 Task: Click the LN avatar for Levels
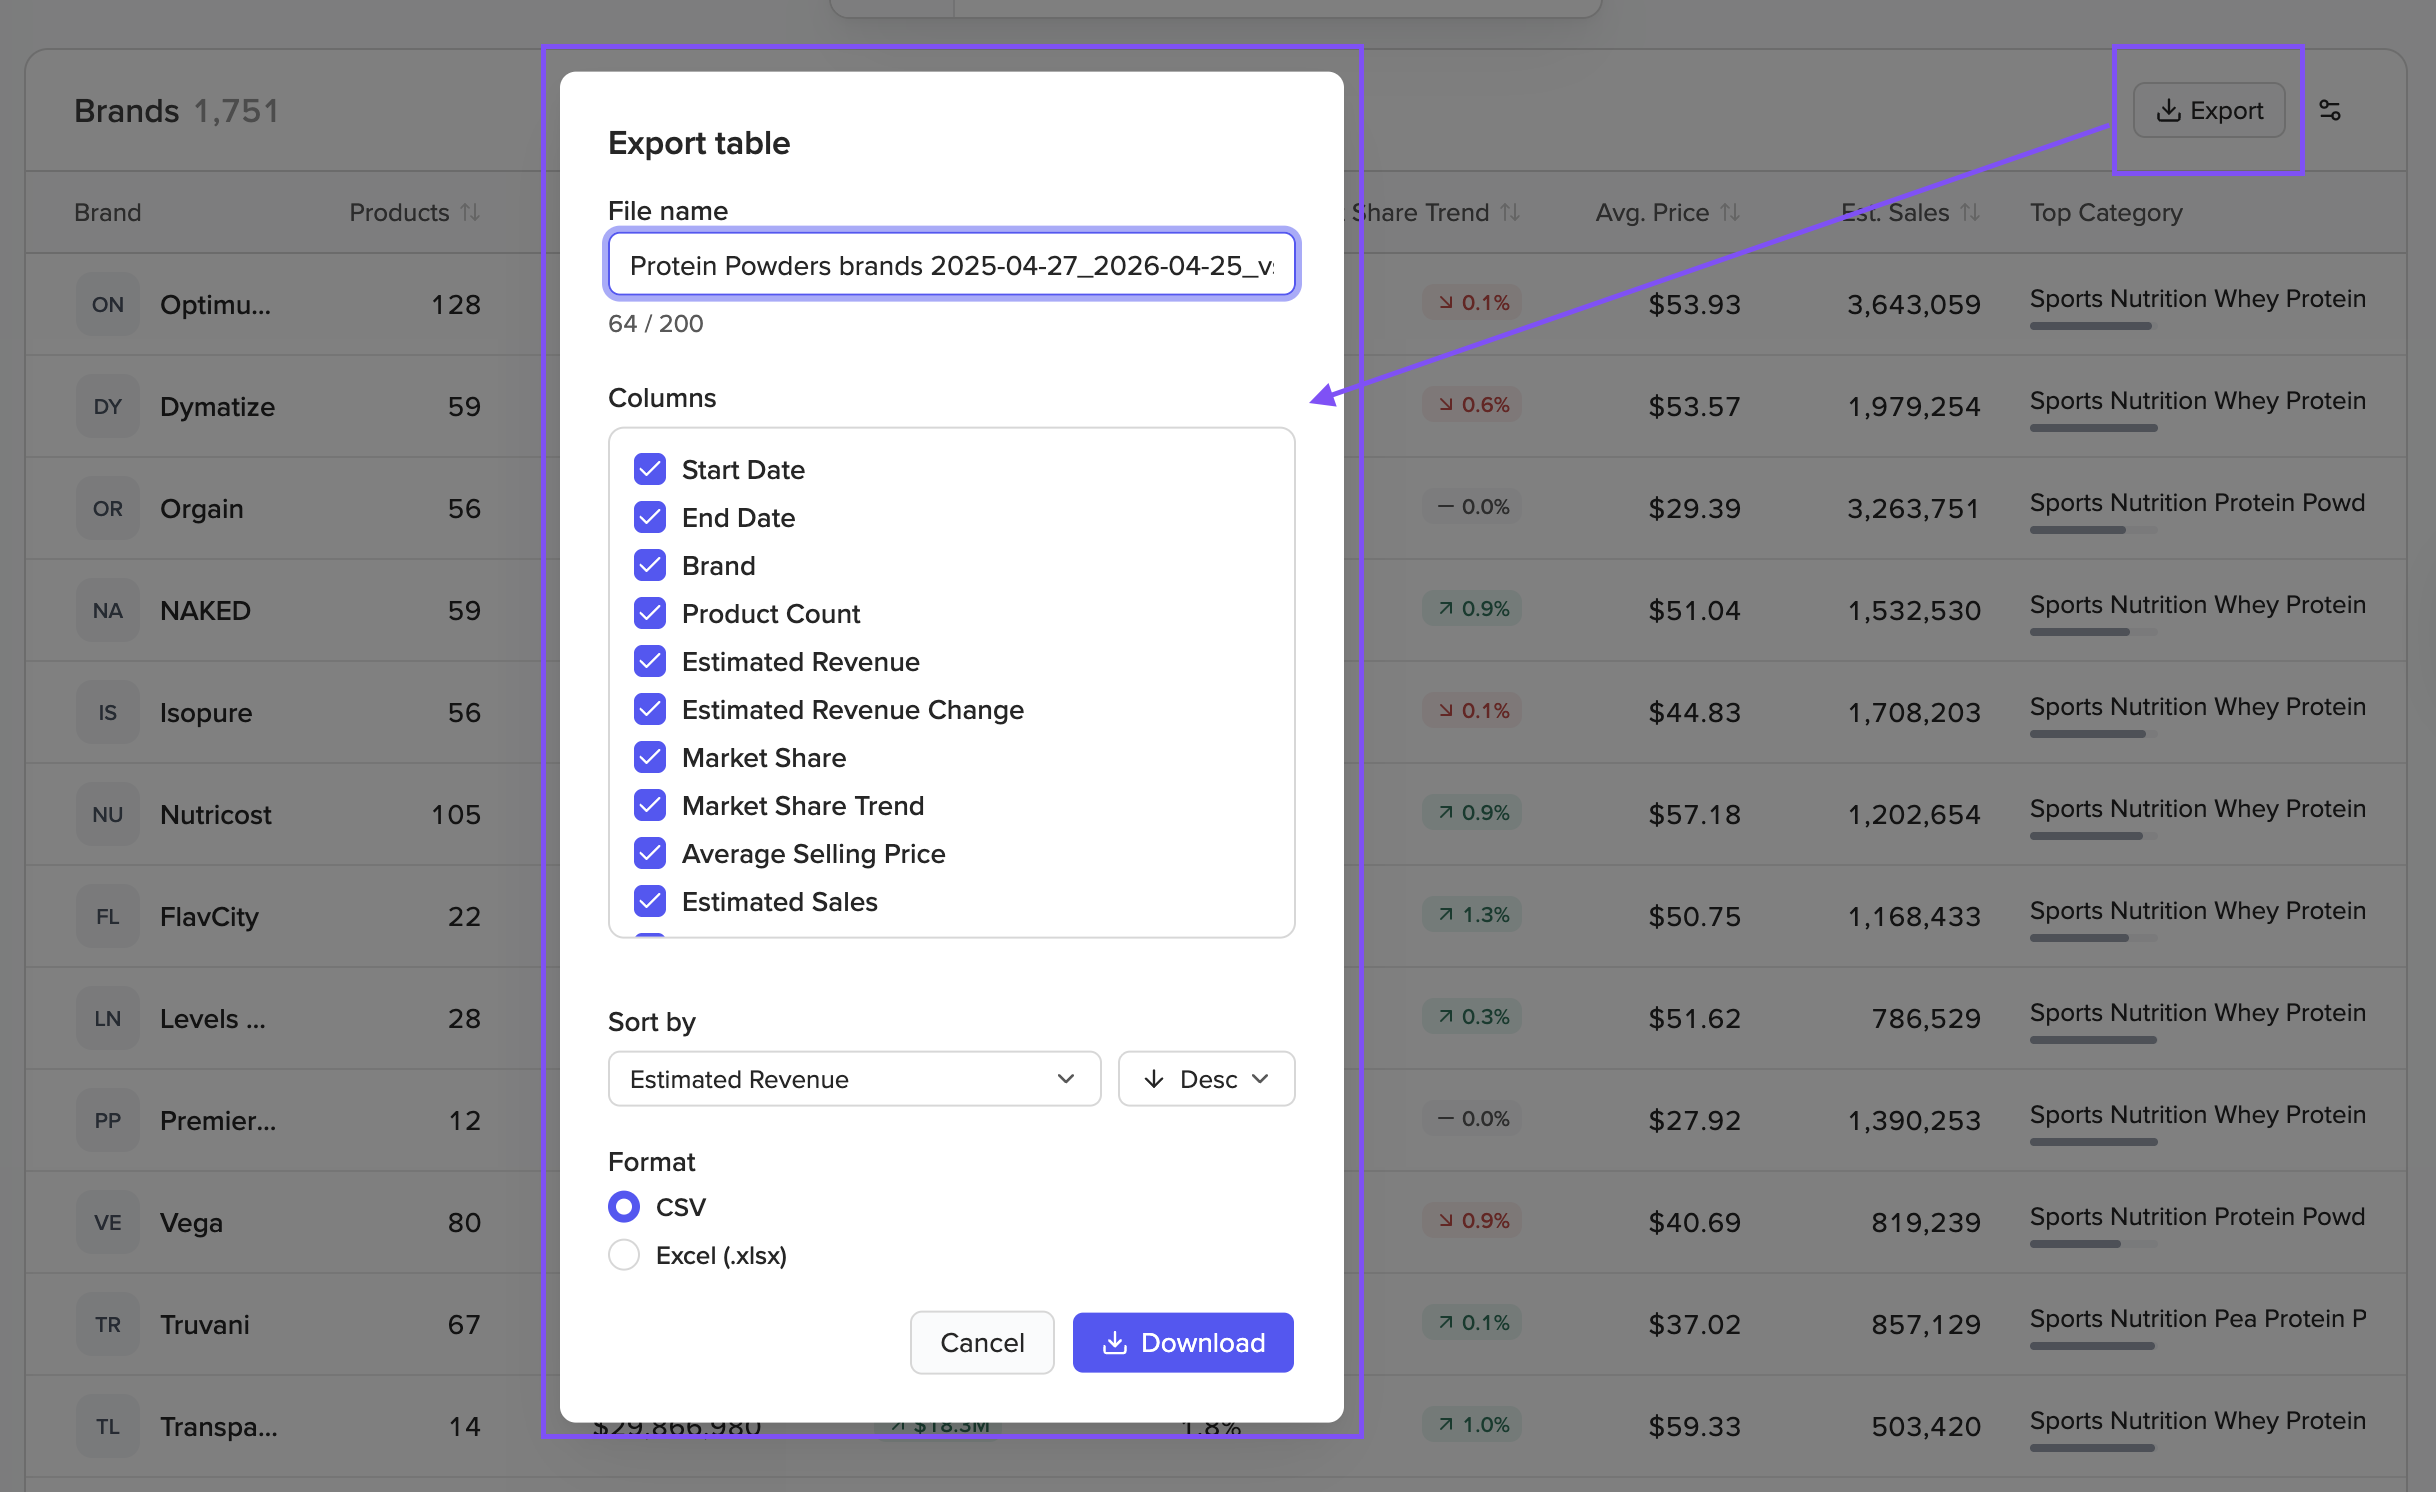[108, 1019]
